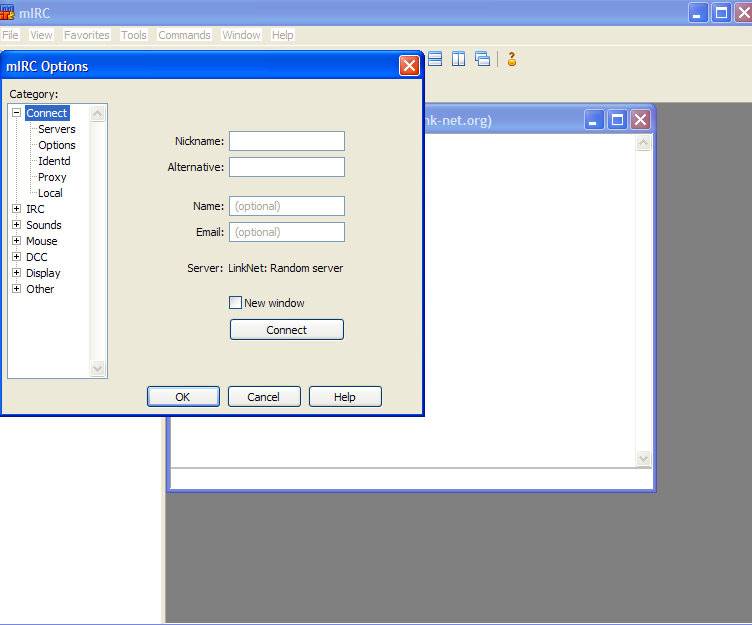Viewport: 752px width, 625px height.
Task: Close the status window
Action: pyautogui.click(x=640, y=120)
